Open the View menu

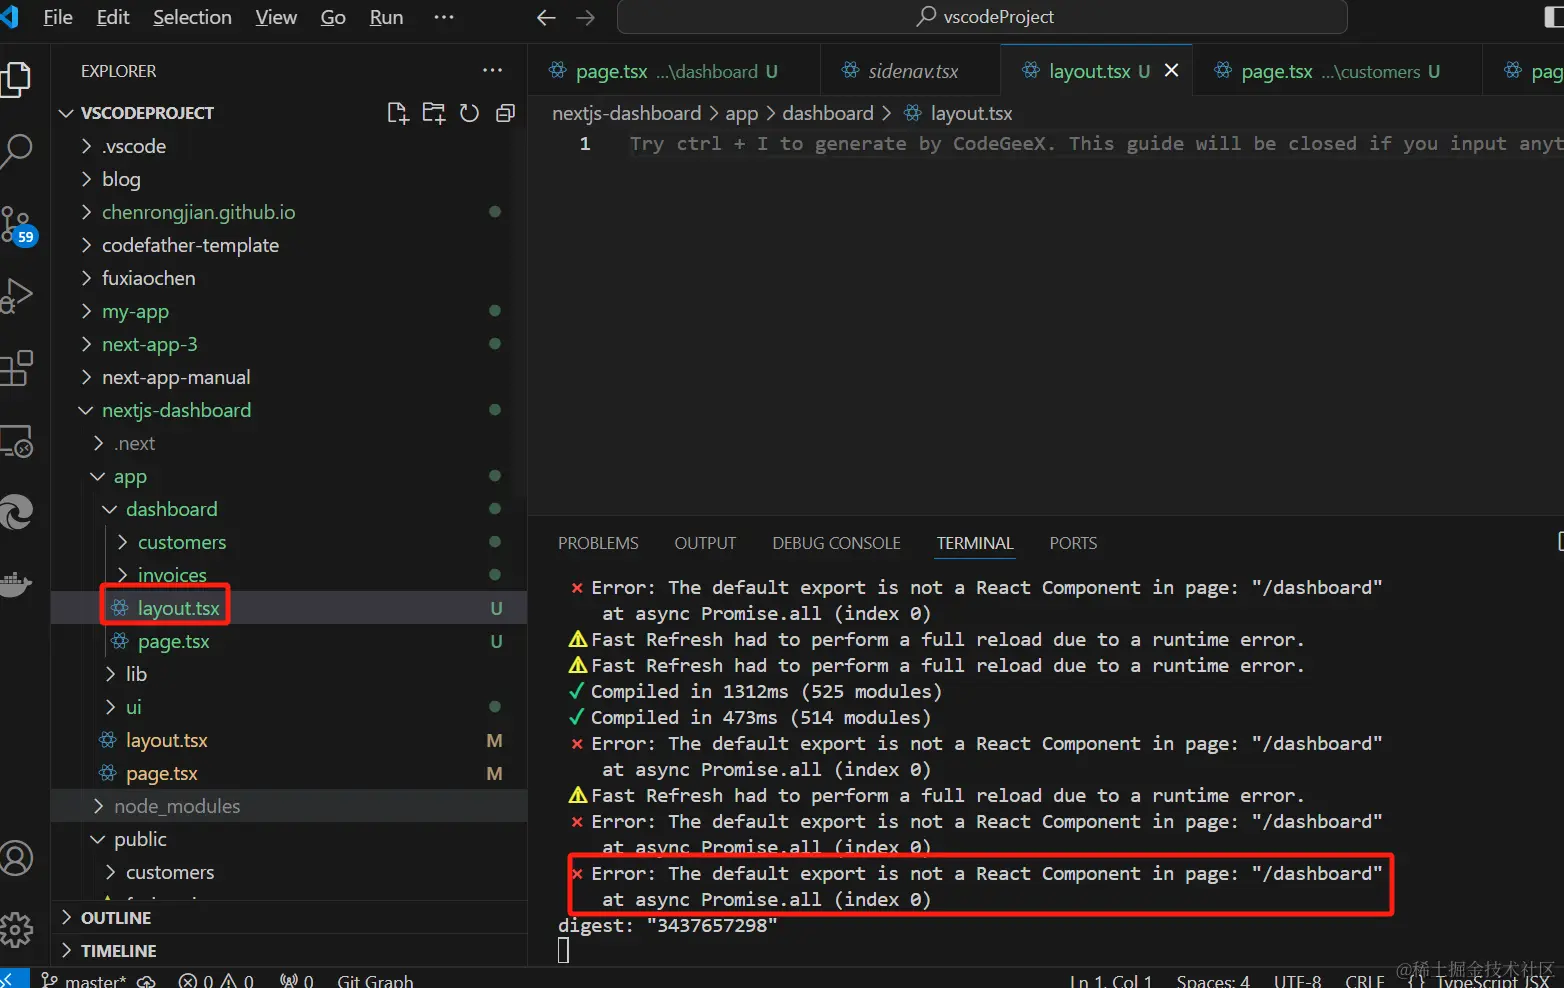point(276,18)
